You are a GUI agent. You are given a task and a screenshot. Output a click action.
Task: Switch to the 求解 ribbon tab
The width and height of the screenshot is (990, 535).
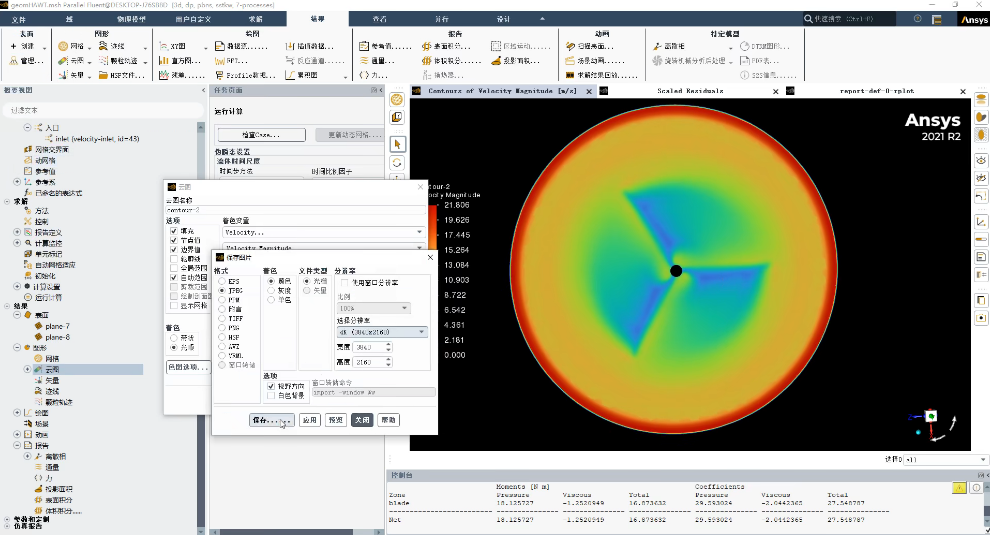point(256,19)
